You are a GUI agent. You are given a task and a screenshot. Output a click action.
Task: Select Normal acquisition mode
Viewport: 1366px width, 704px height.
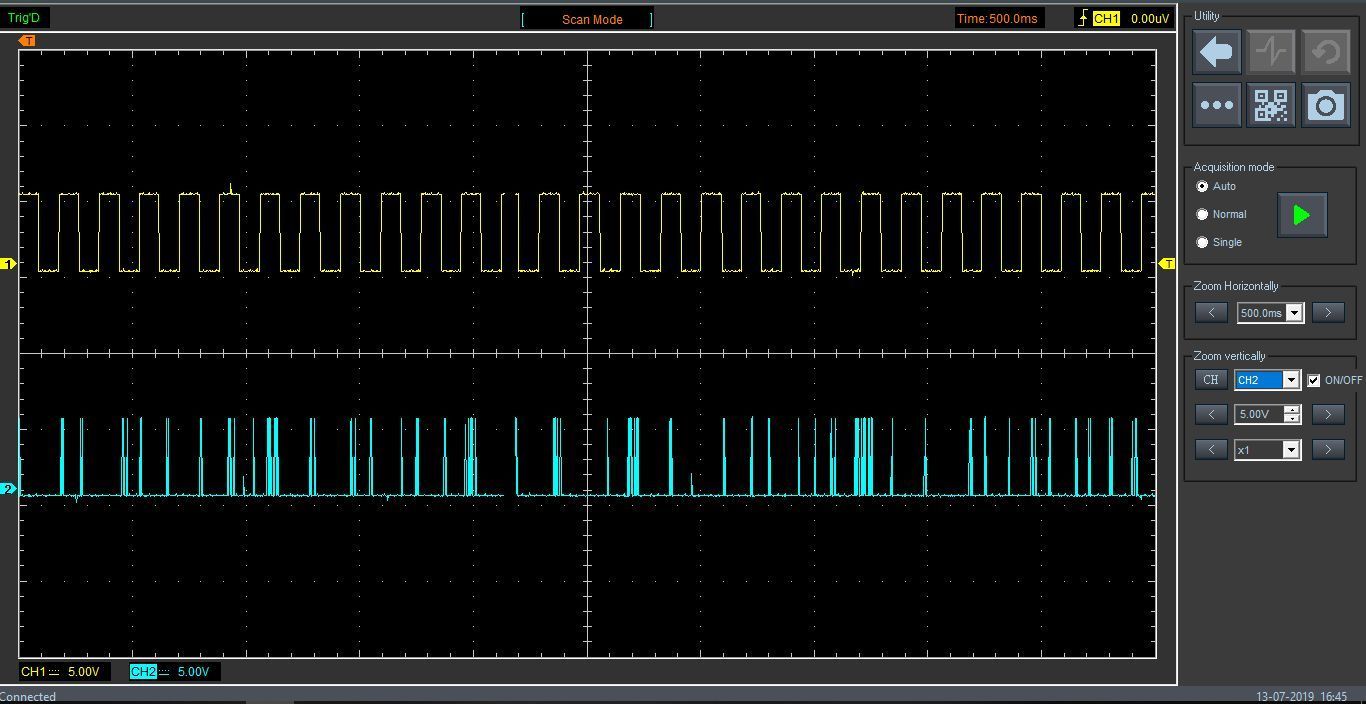[x=1202, y=215]
